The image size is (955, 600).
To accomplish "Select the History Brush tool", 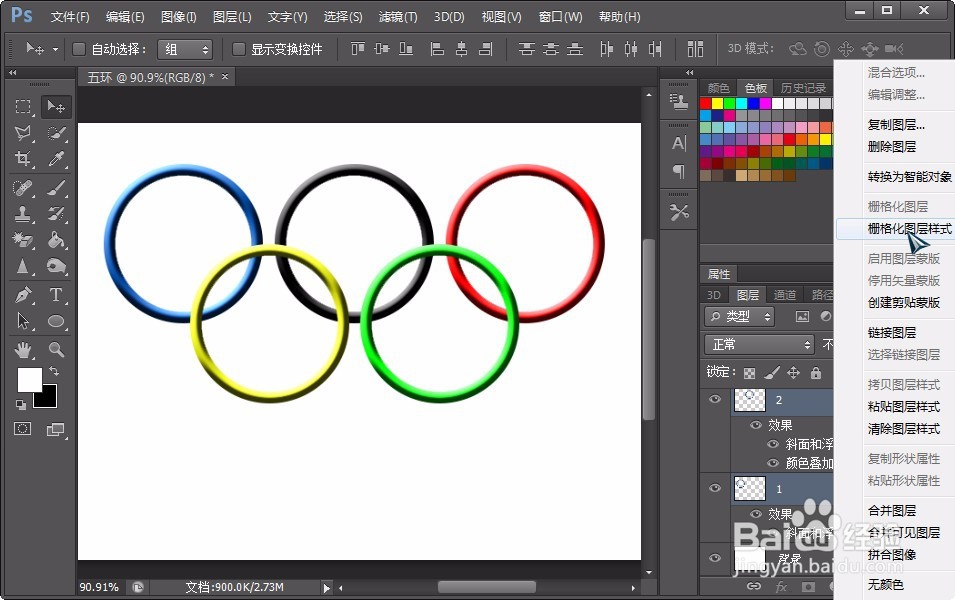I will [56, 214].
